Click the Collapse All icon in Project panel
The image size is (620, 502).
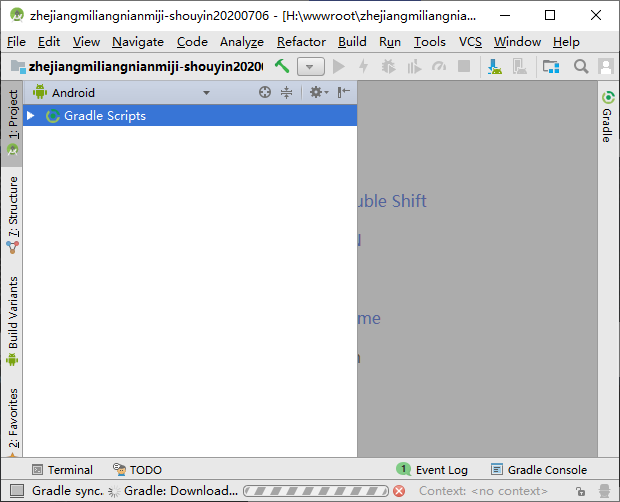[287, 92]
